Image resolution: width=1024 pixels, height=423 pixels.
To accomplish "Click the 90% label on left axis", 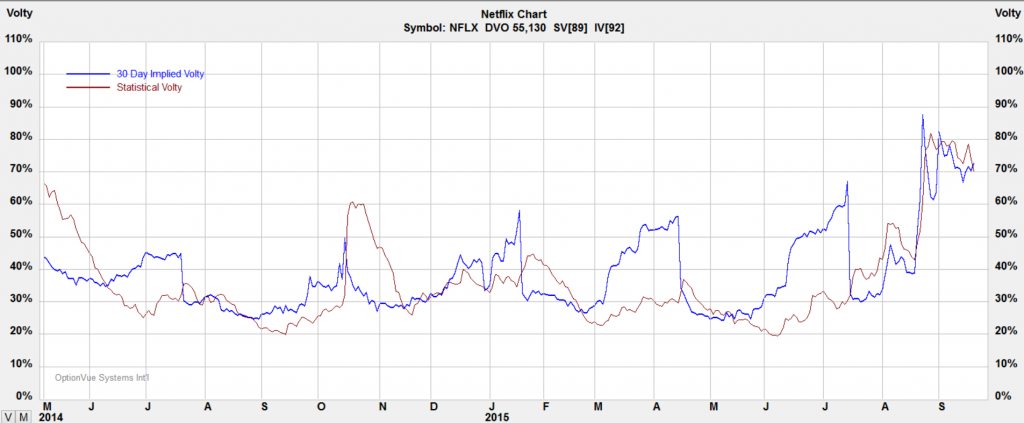I will [x=21, y=104].
